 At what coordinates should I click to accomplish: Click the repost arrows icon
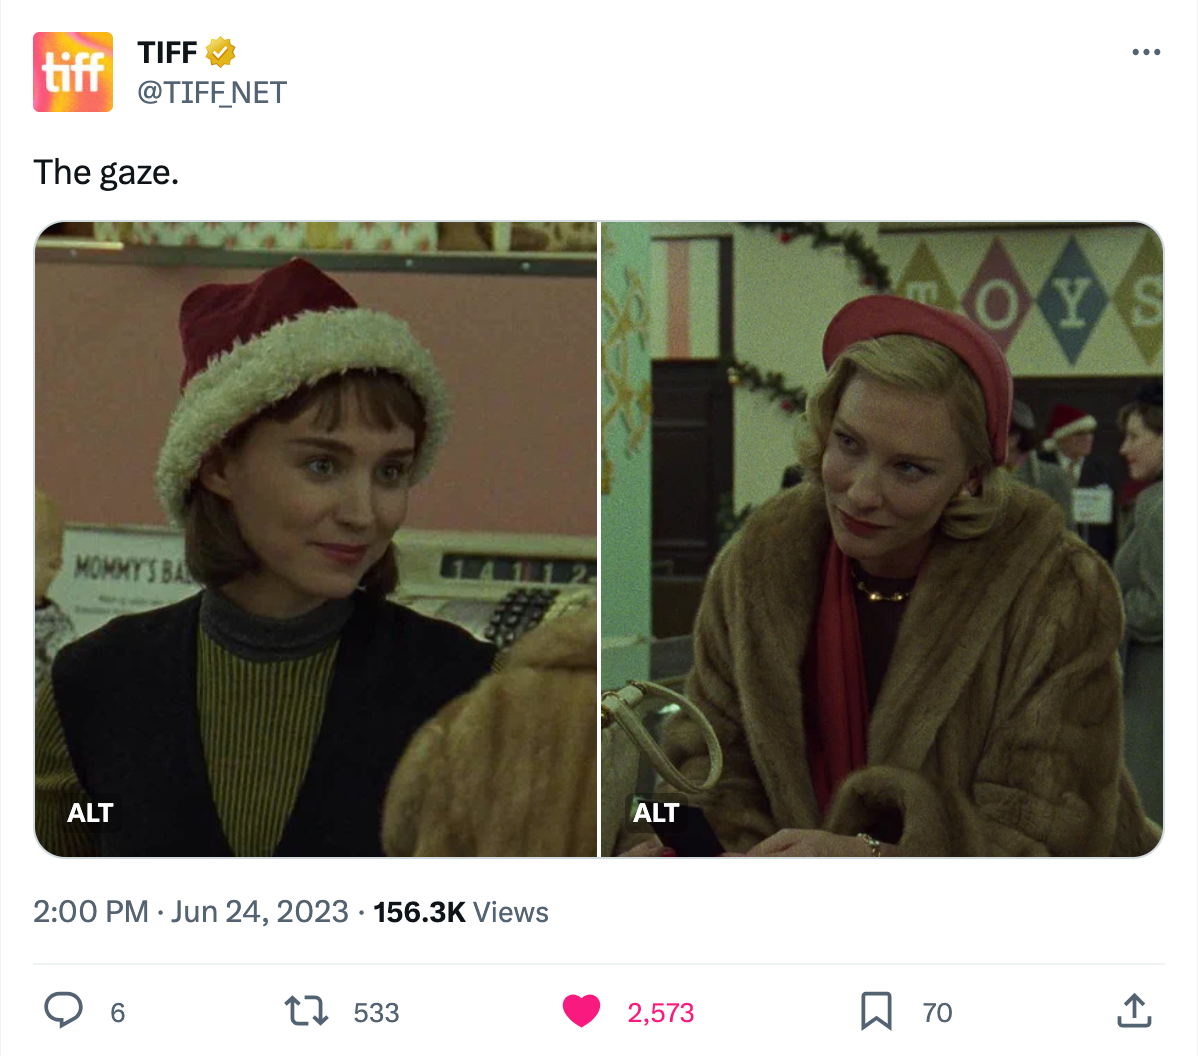306,1010
